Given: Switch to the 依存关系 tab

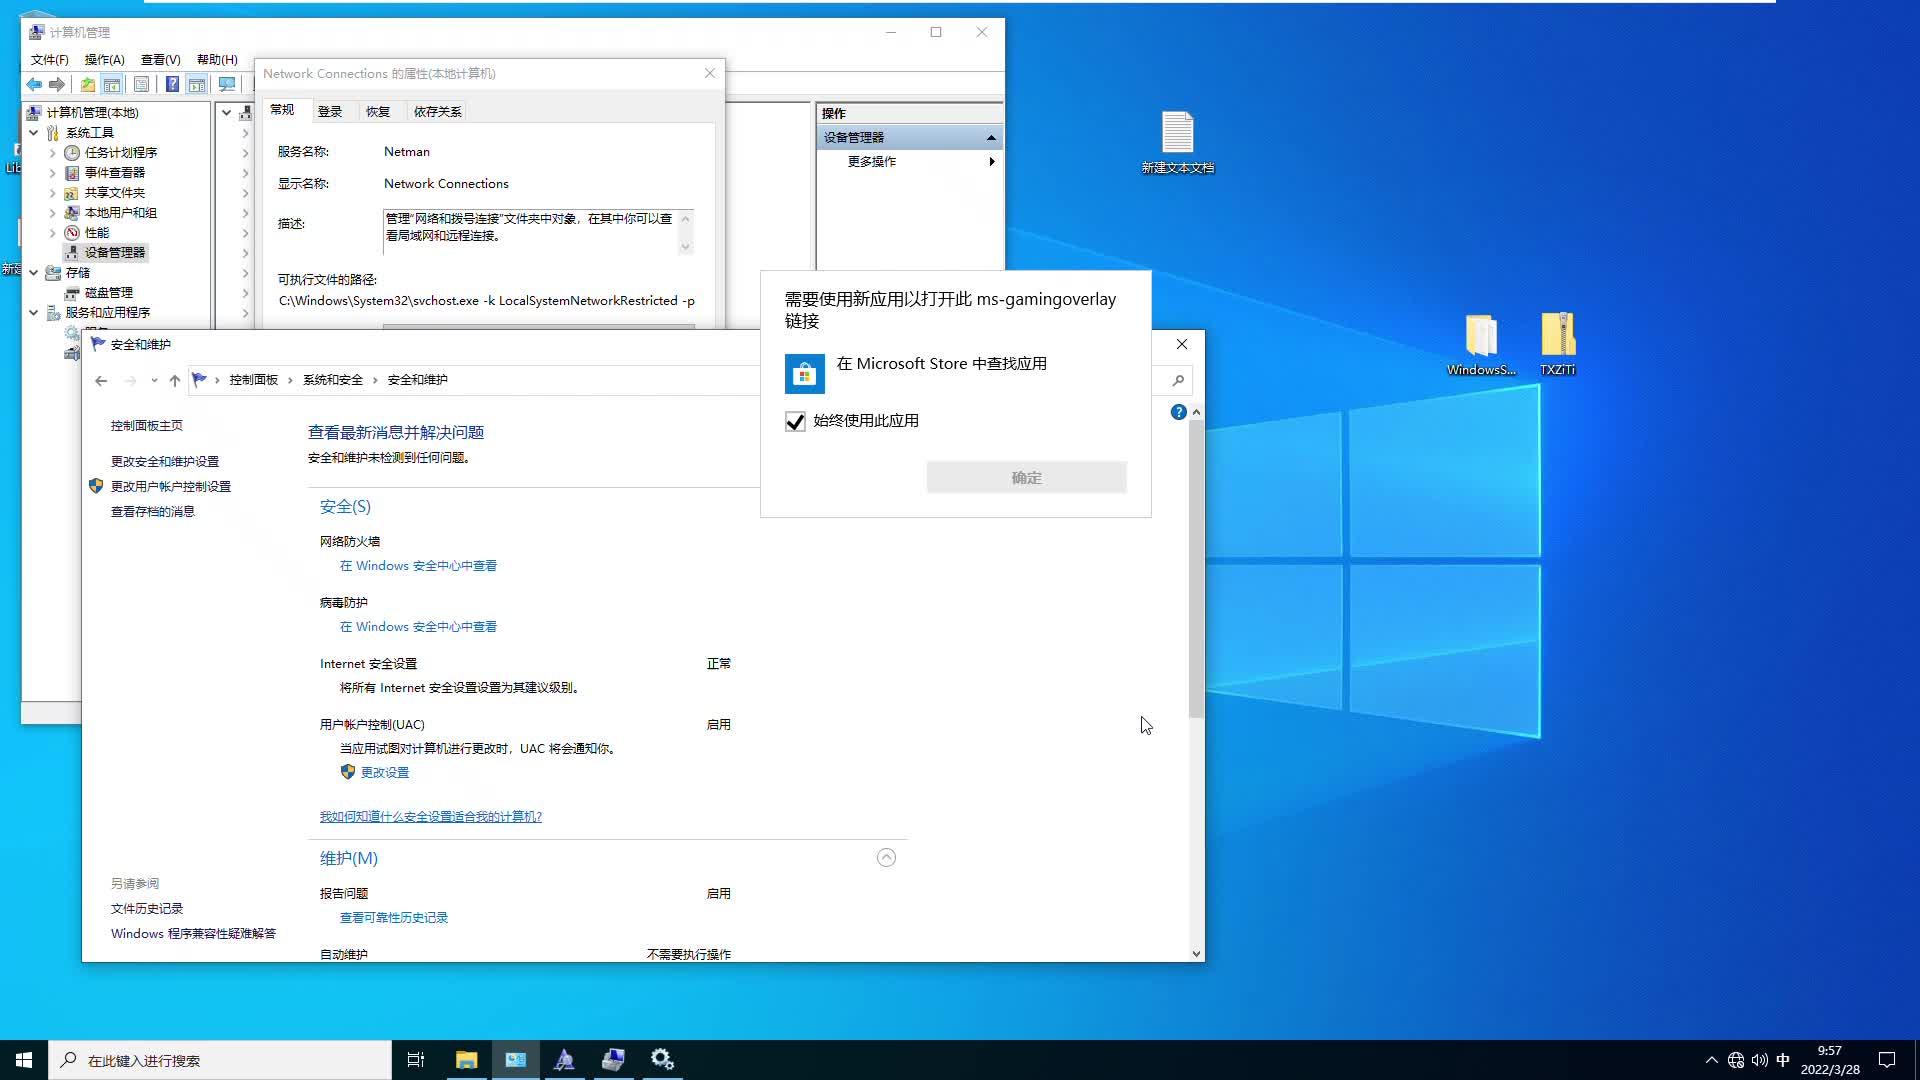Looking at the screenshot, I should 435,111.
